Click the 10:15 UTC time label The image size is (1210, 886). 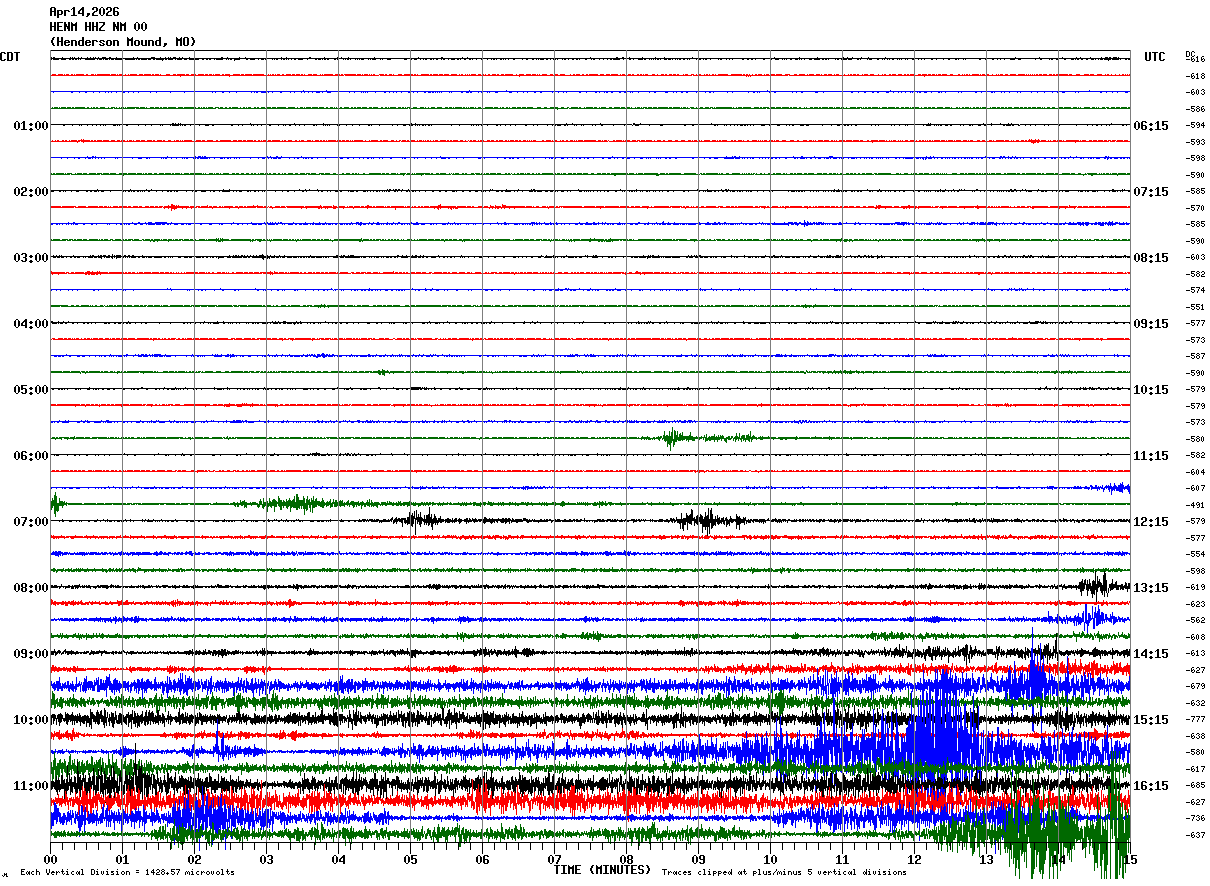1151,390
